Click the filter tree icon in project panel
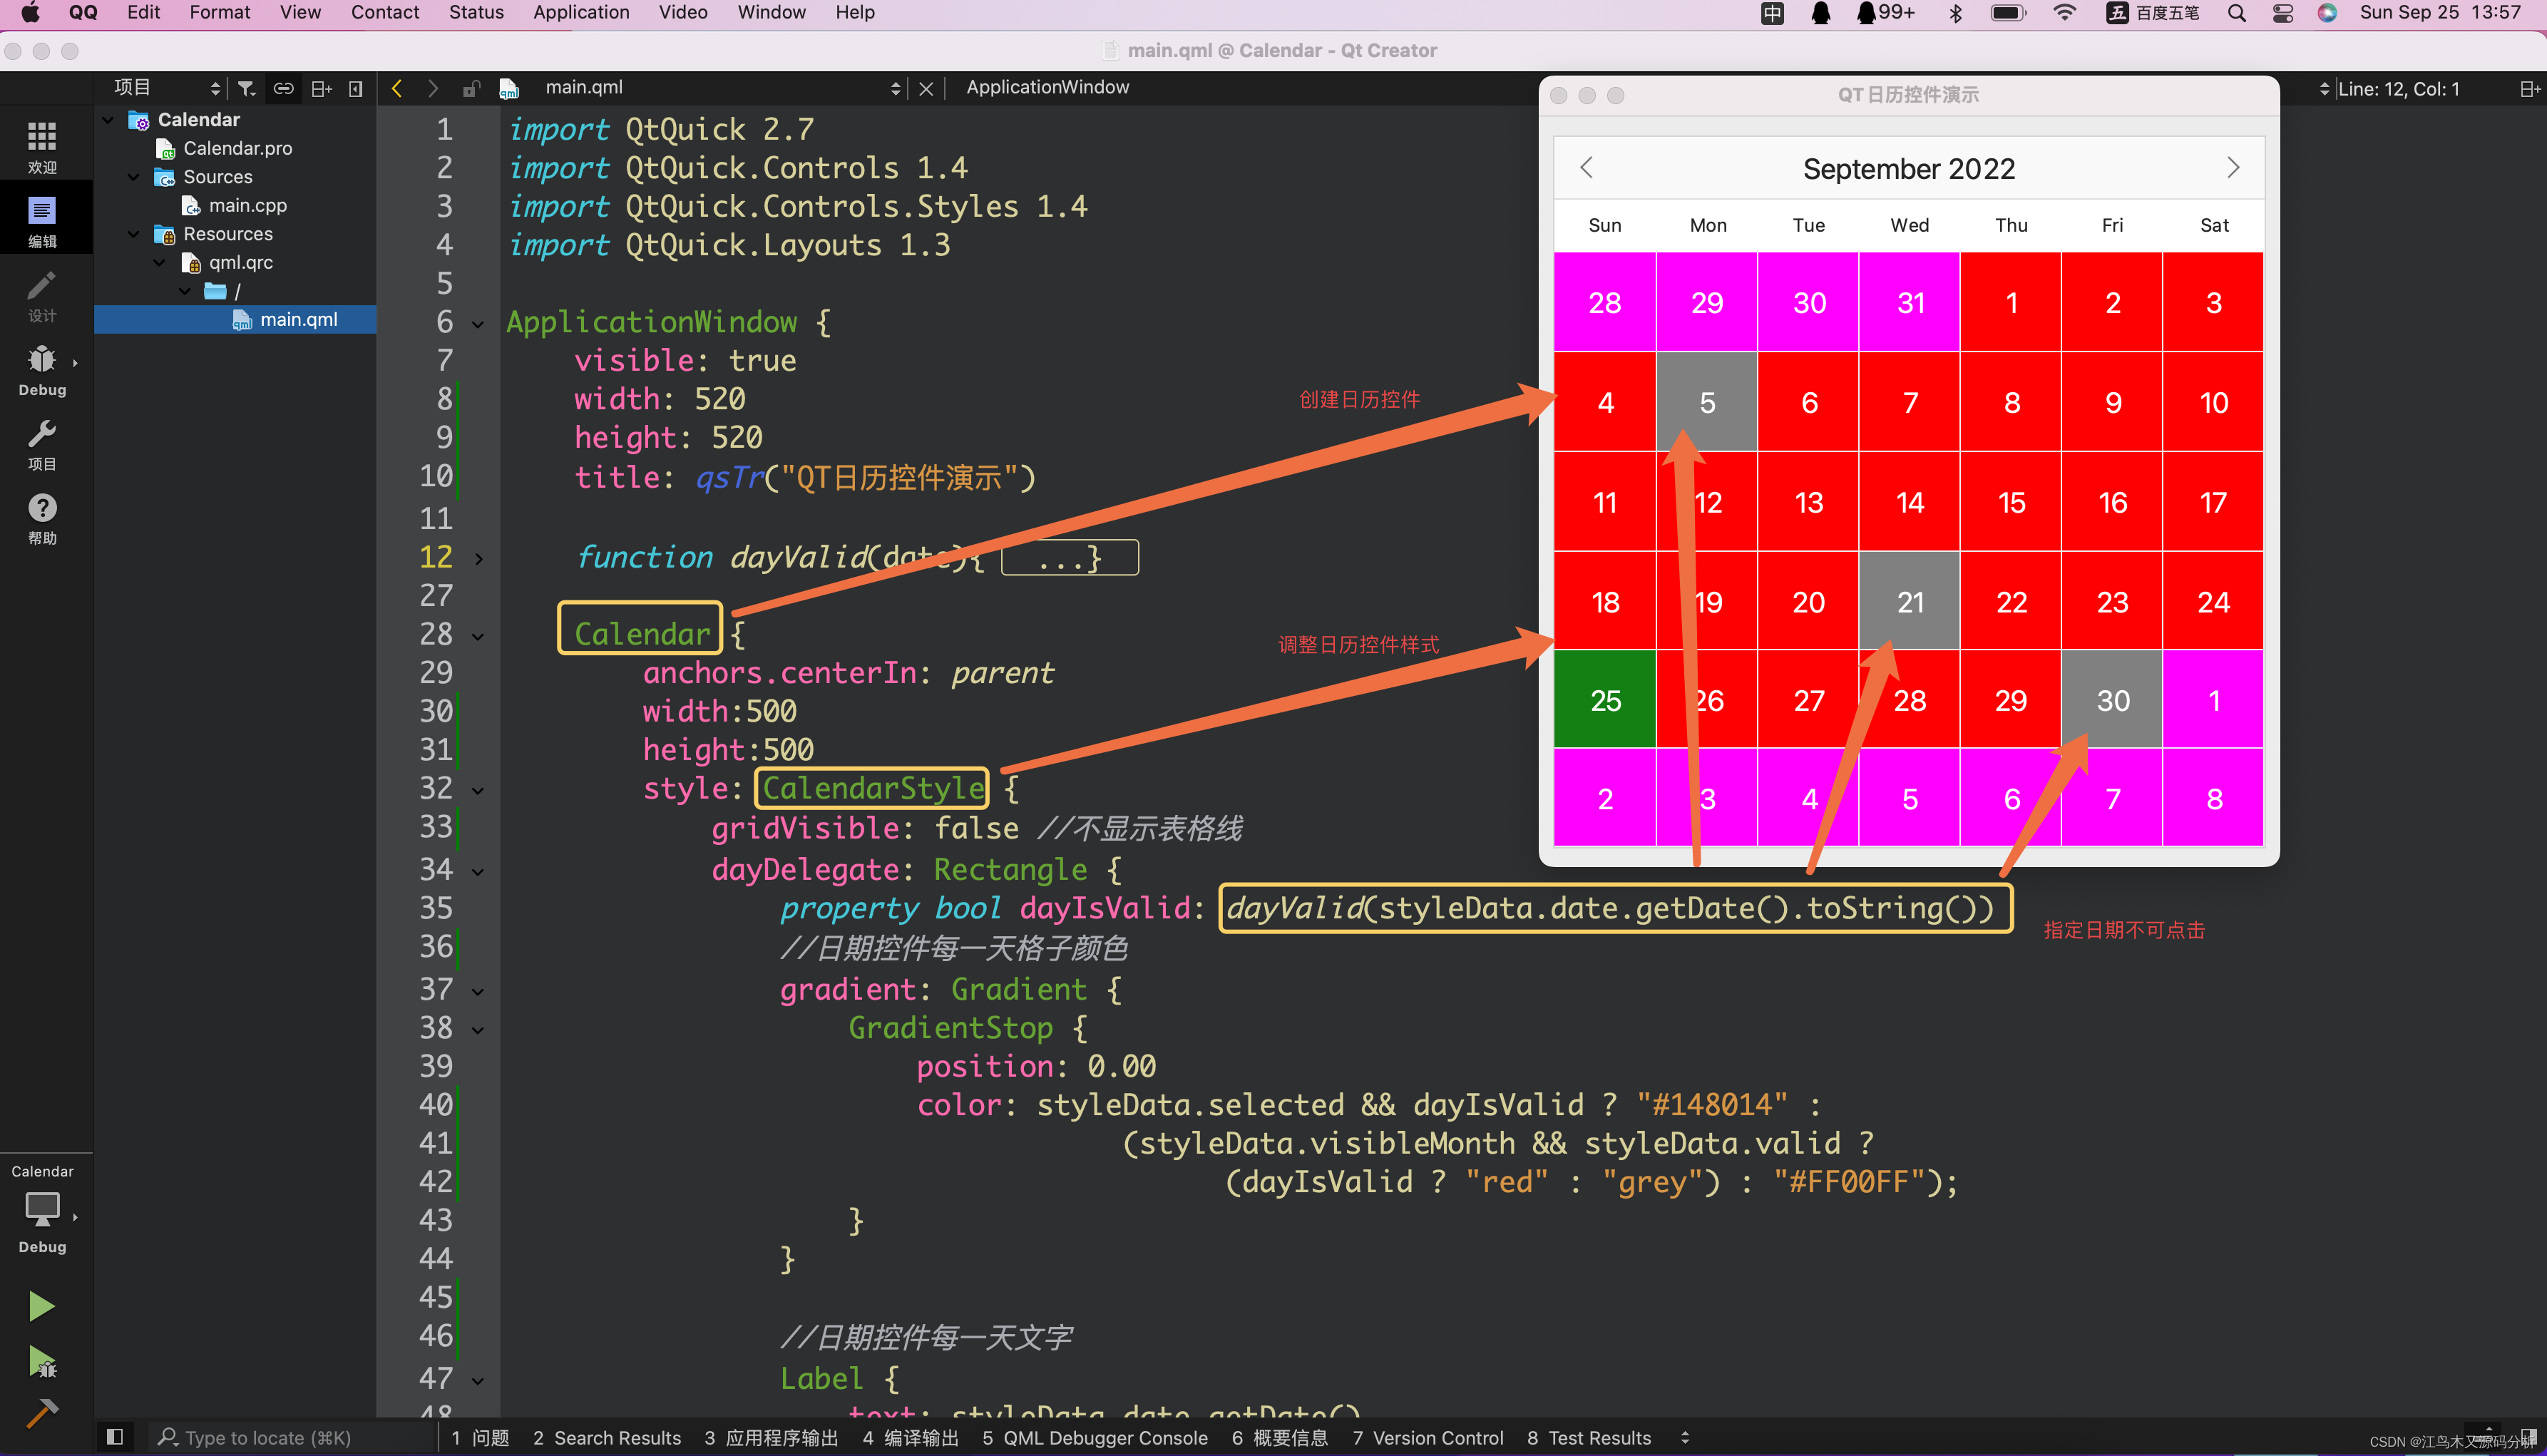 click(246, 88)
